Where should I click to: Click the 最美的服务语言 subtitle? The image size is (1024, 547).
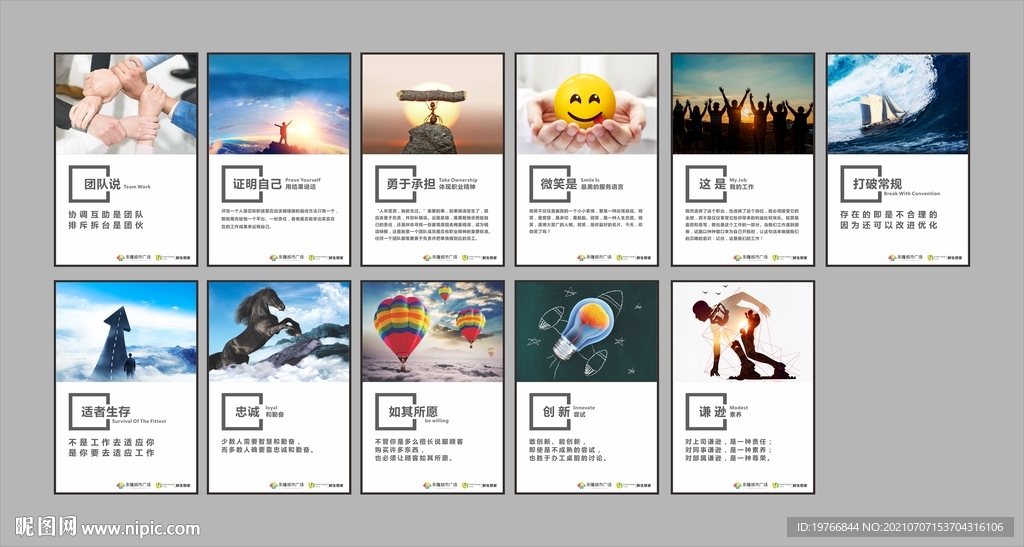[602, 187]
